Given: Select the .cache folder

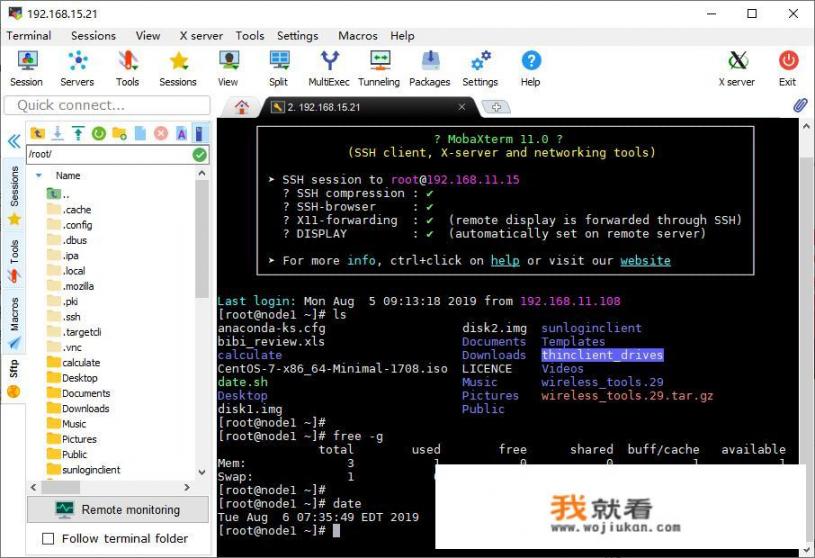Looking at the screenshot, I should pos(69,210).
